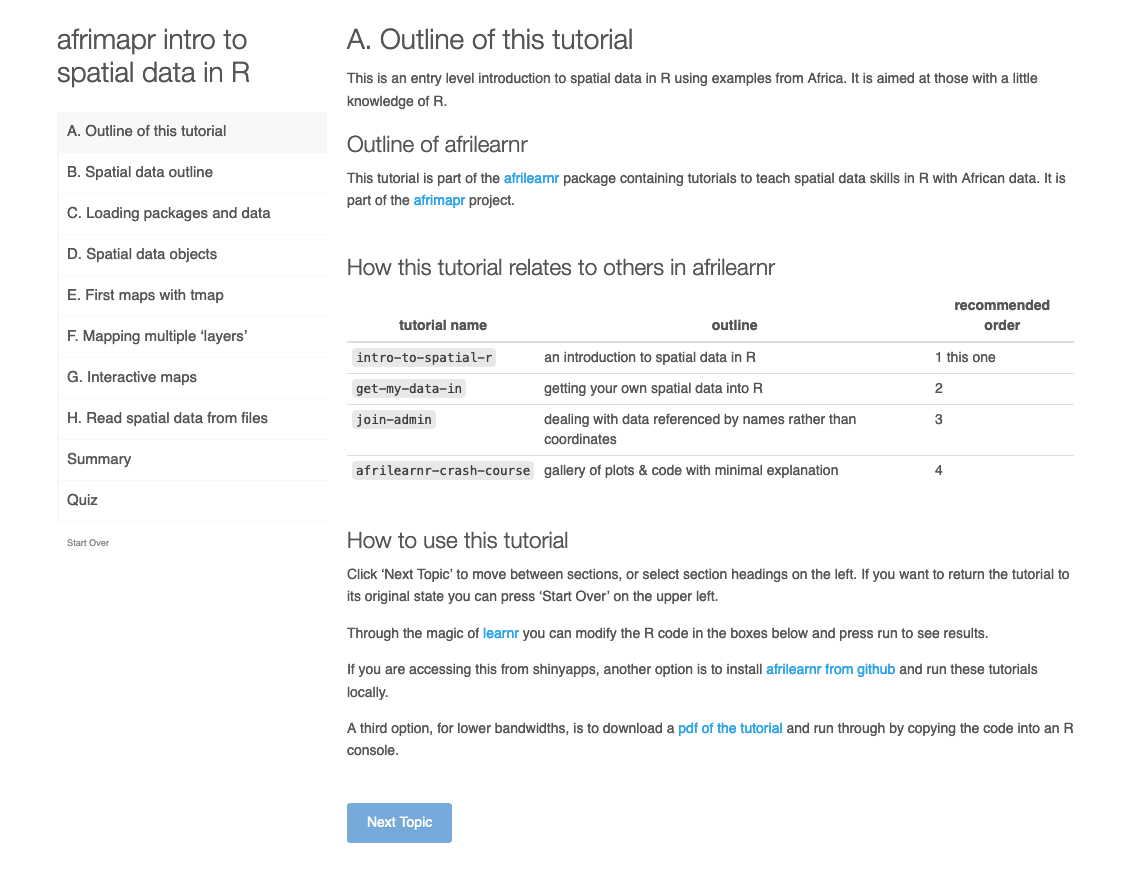Click the 'Start Over' link

click(88, 543)
